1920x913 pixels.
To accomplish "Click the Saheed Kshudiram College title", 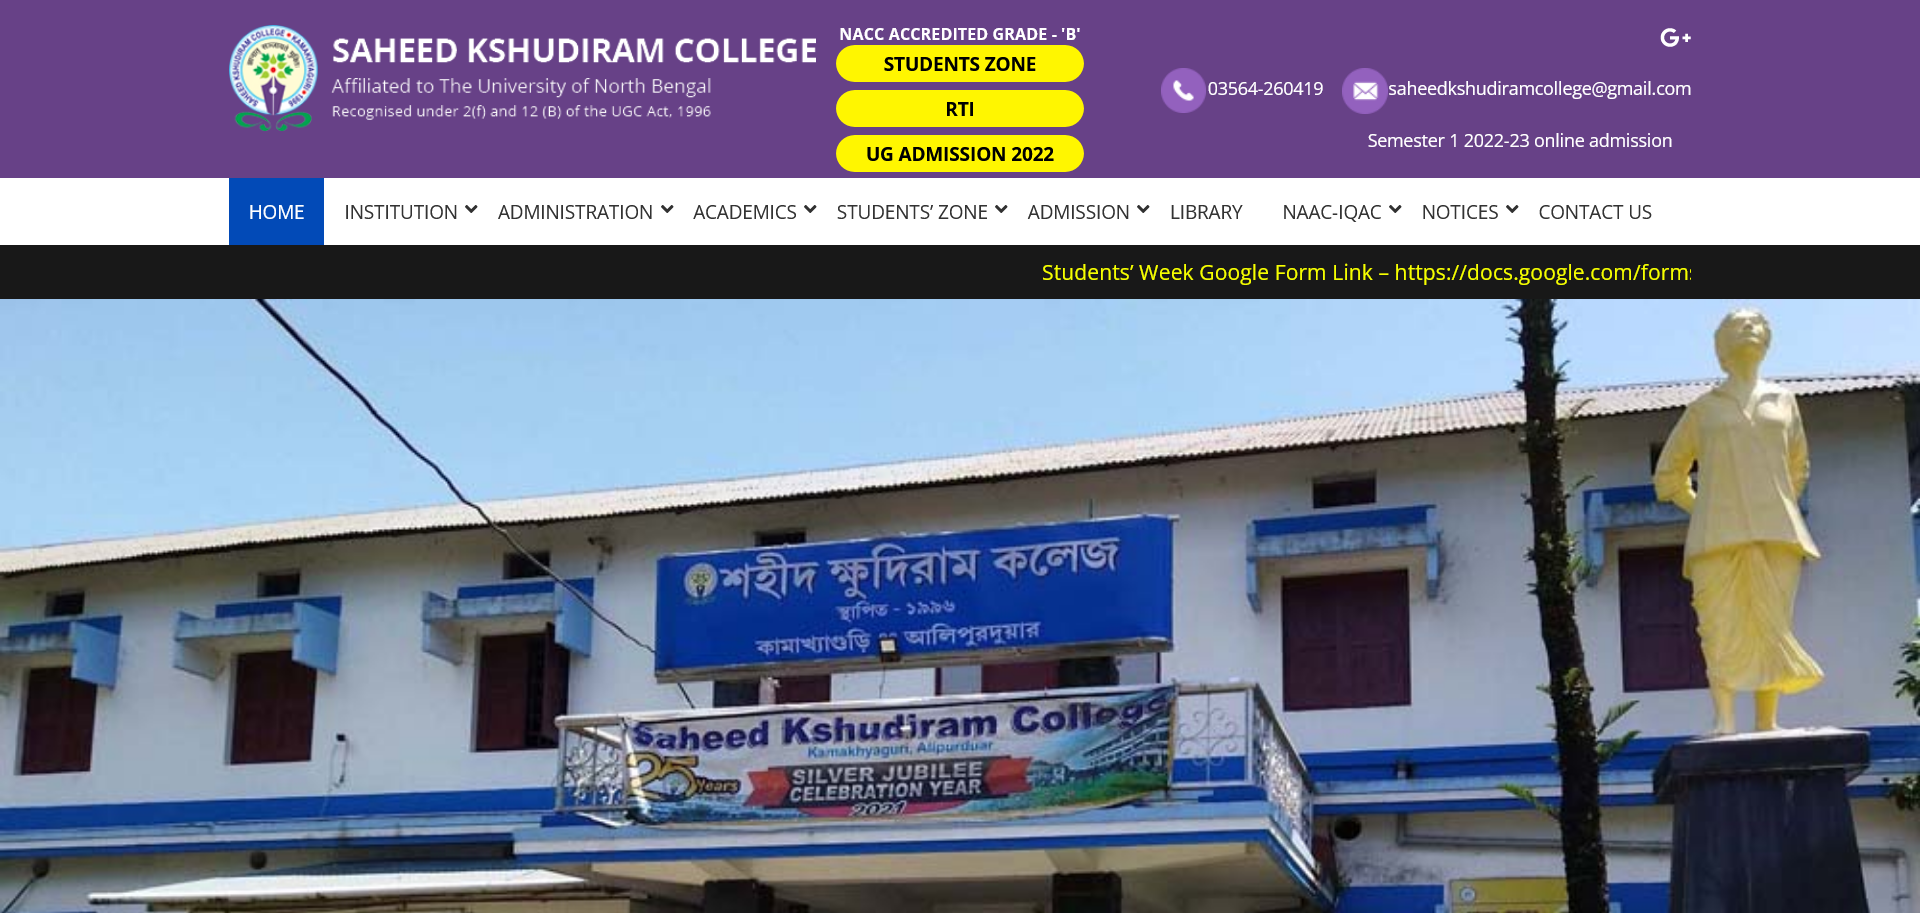I will tap(574, 51).
